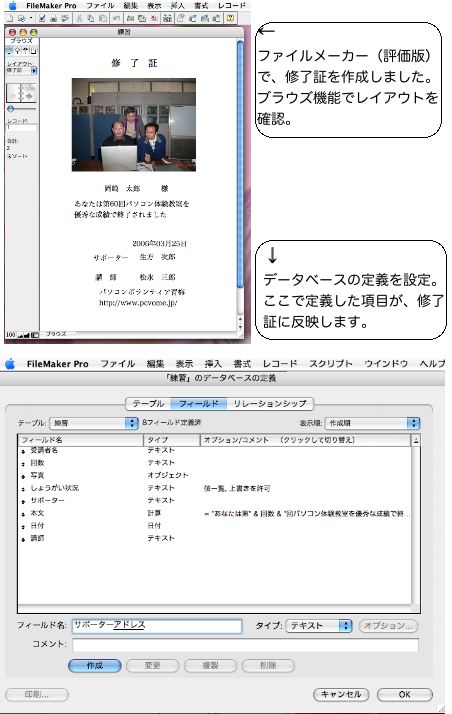Click the New Record toolbar icon
Image resolution: width=452 pixels, height=714 pixels.
[x=130, y=19]
